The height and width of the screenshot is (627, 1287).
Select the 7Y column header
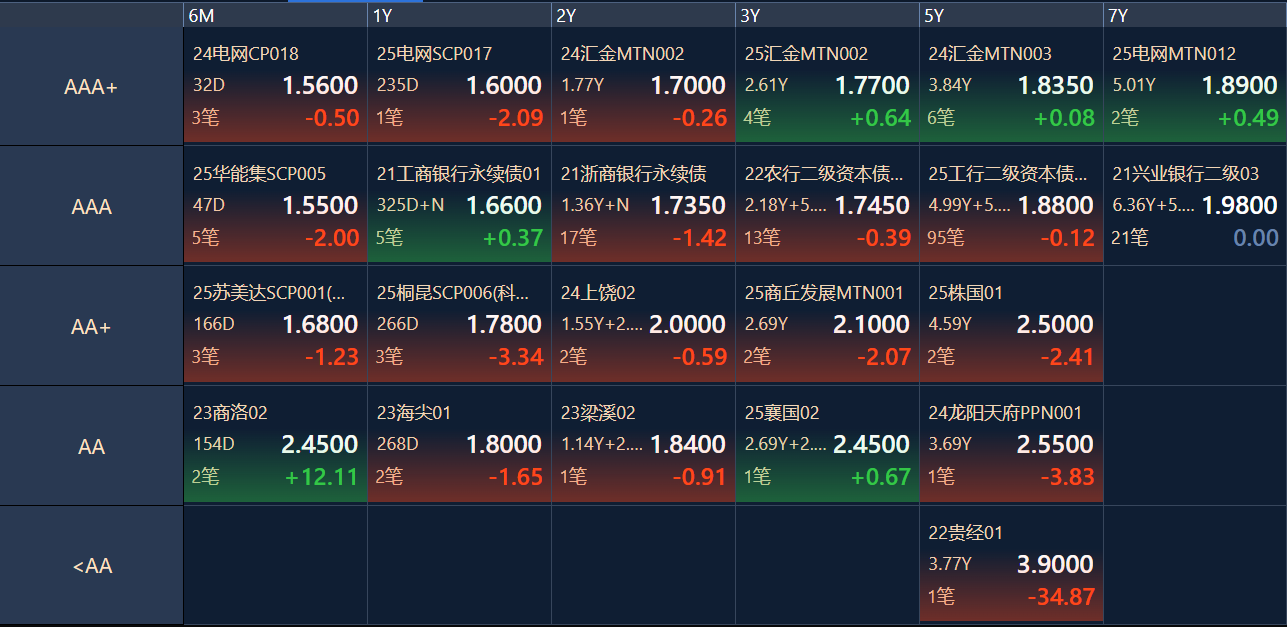click(1195, 15)
